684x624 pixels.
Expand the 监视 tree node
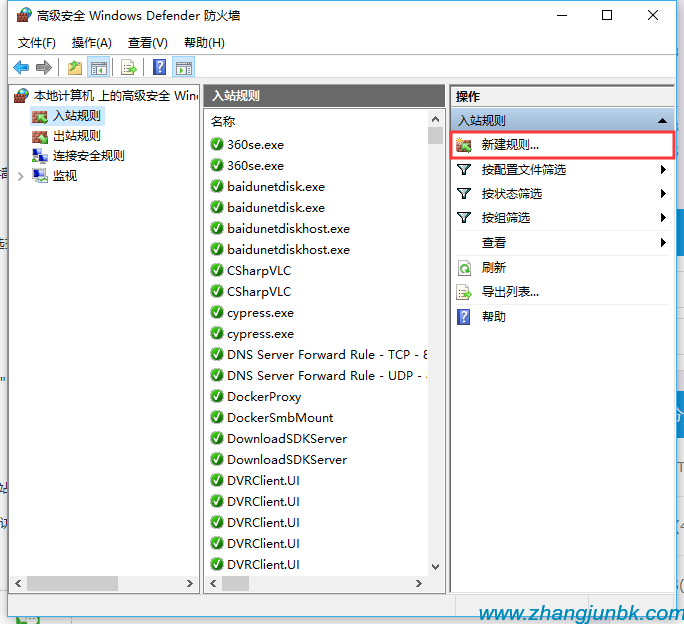tap(21, 176)
